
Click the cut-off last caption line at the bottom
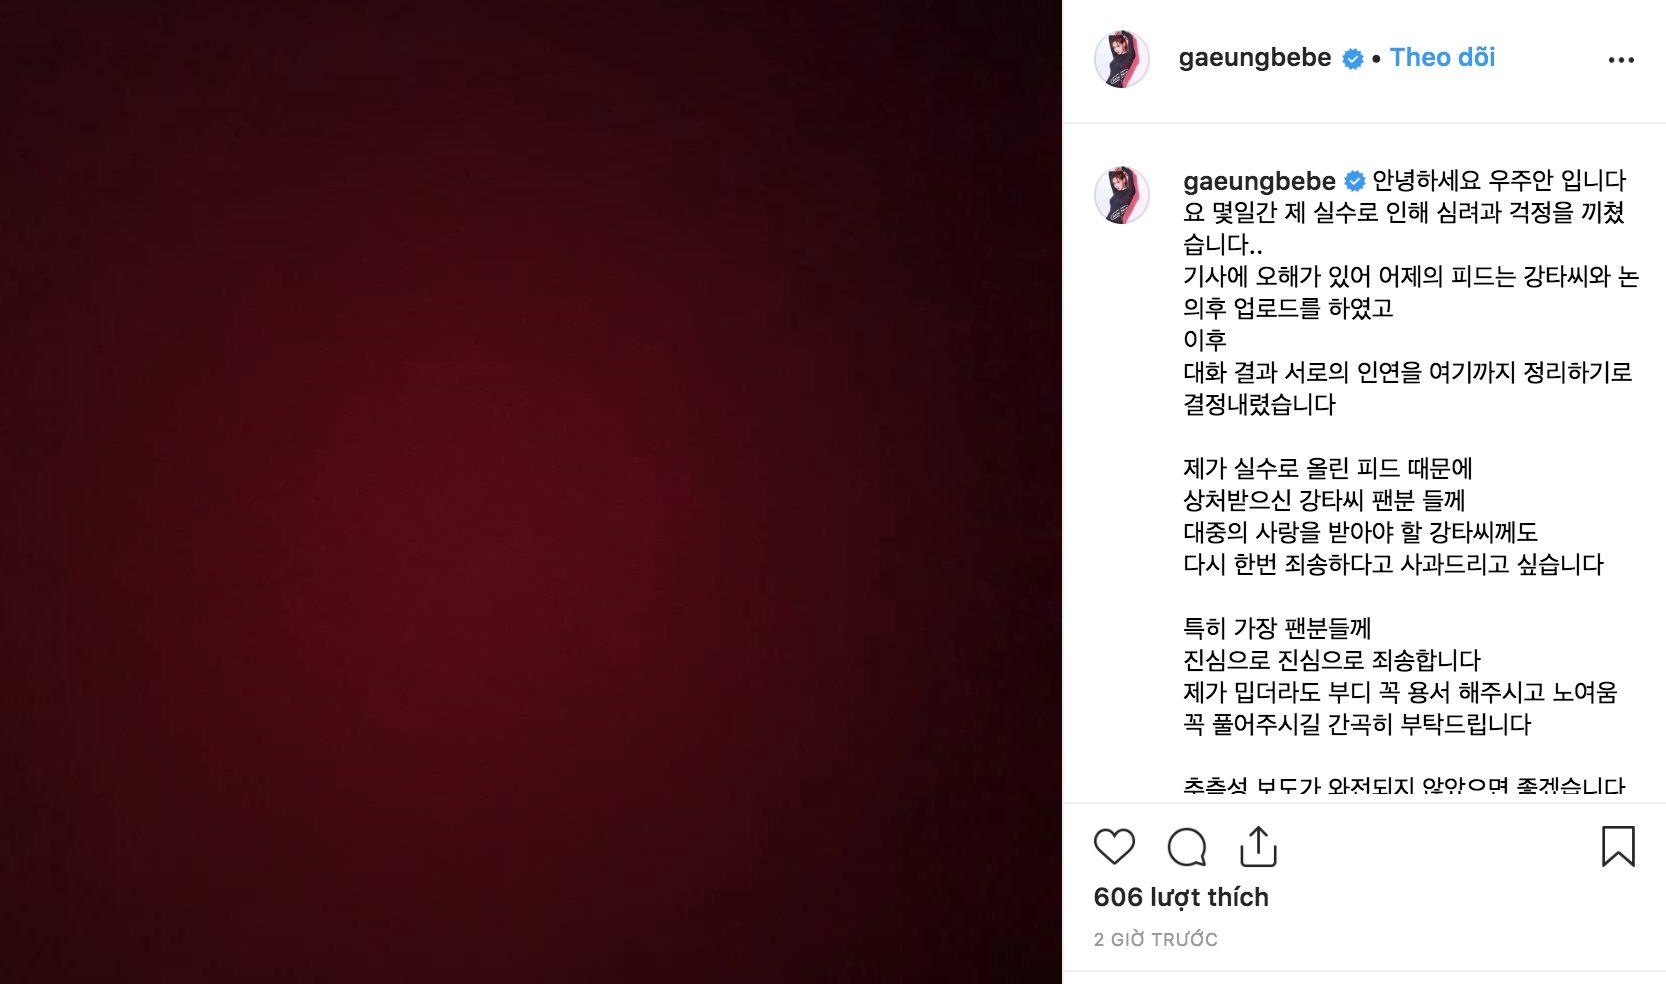tap(1404, 787)
